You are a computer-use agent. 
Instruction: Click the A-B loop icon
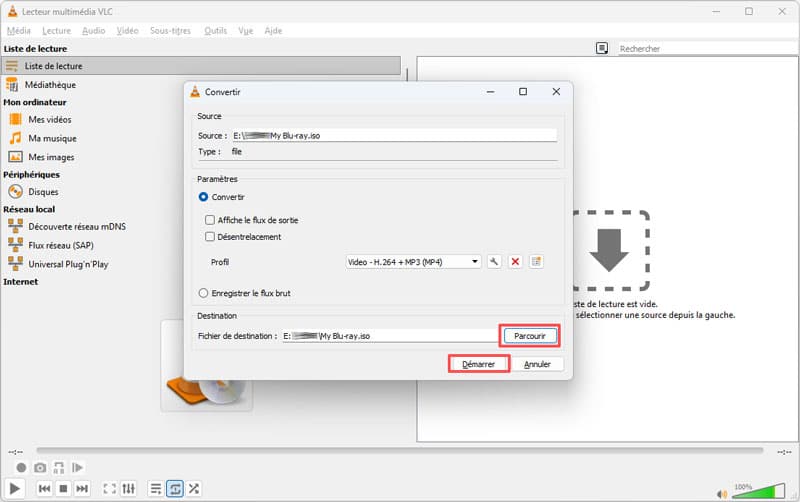(59, 467)
